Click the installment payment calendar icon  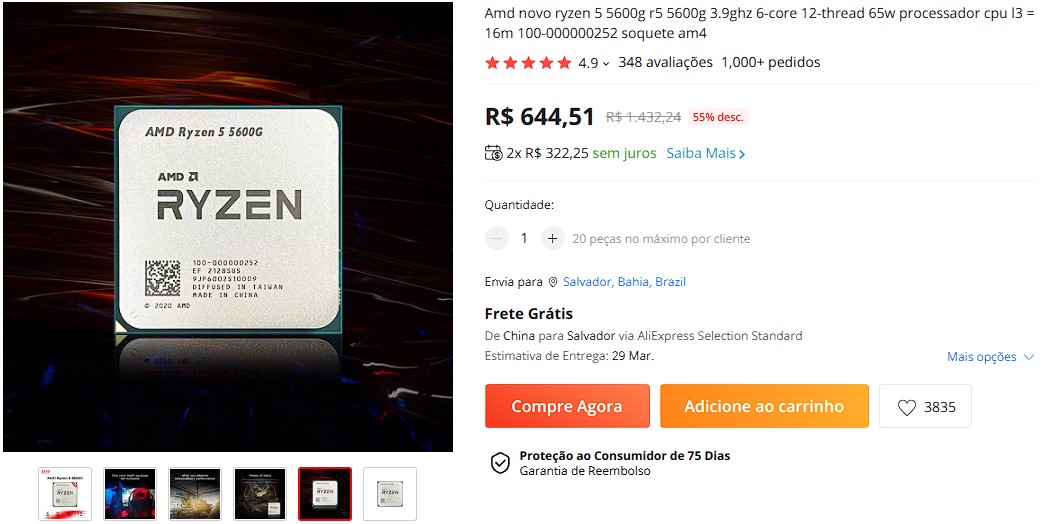(494, 153)
